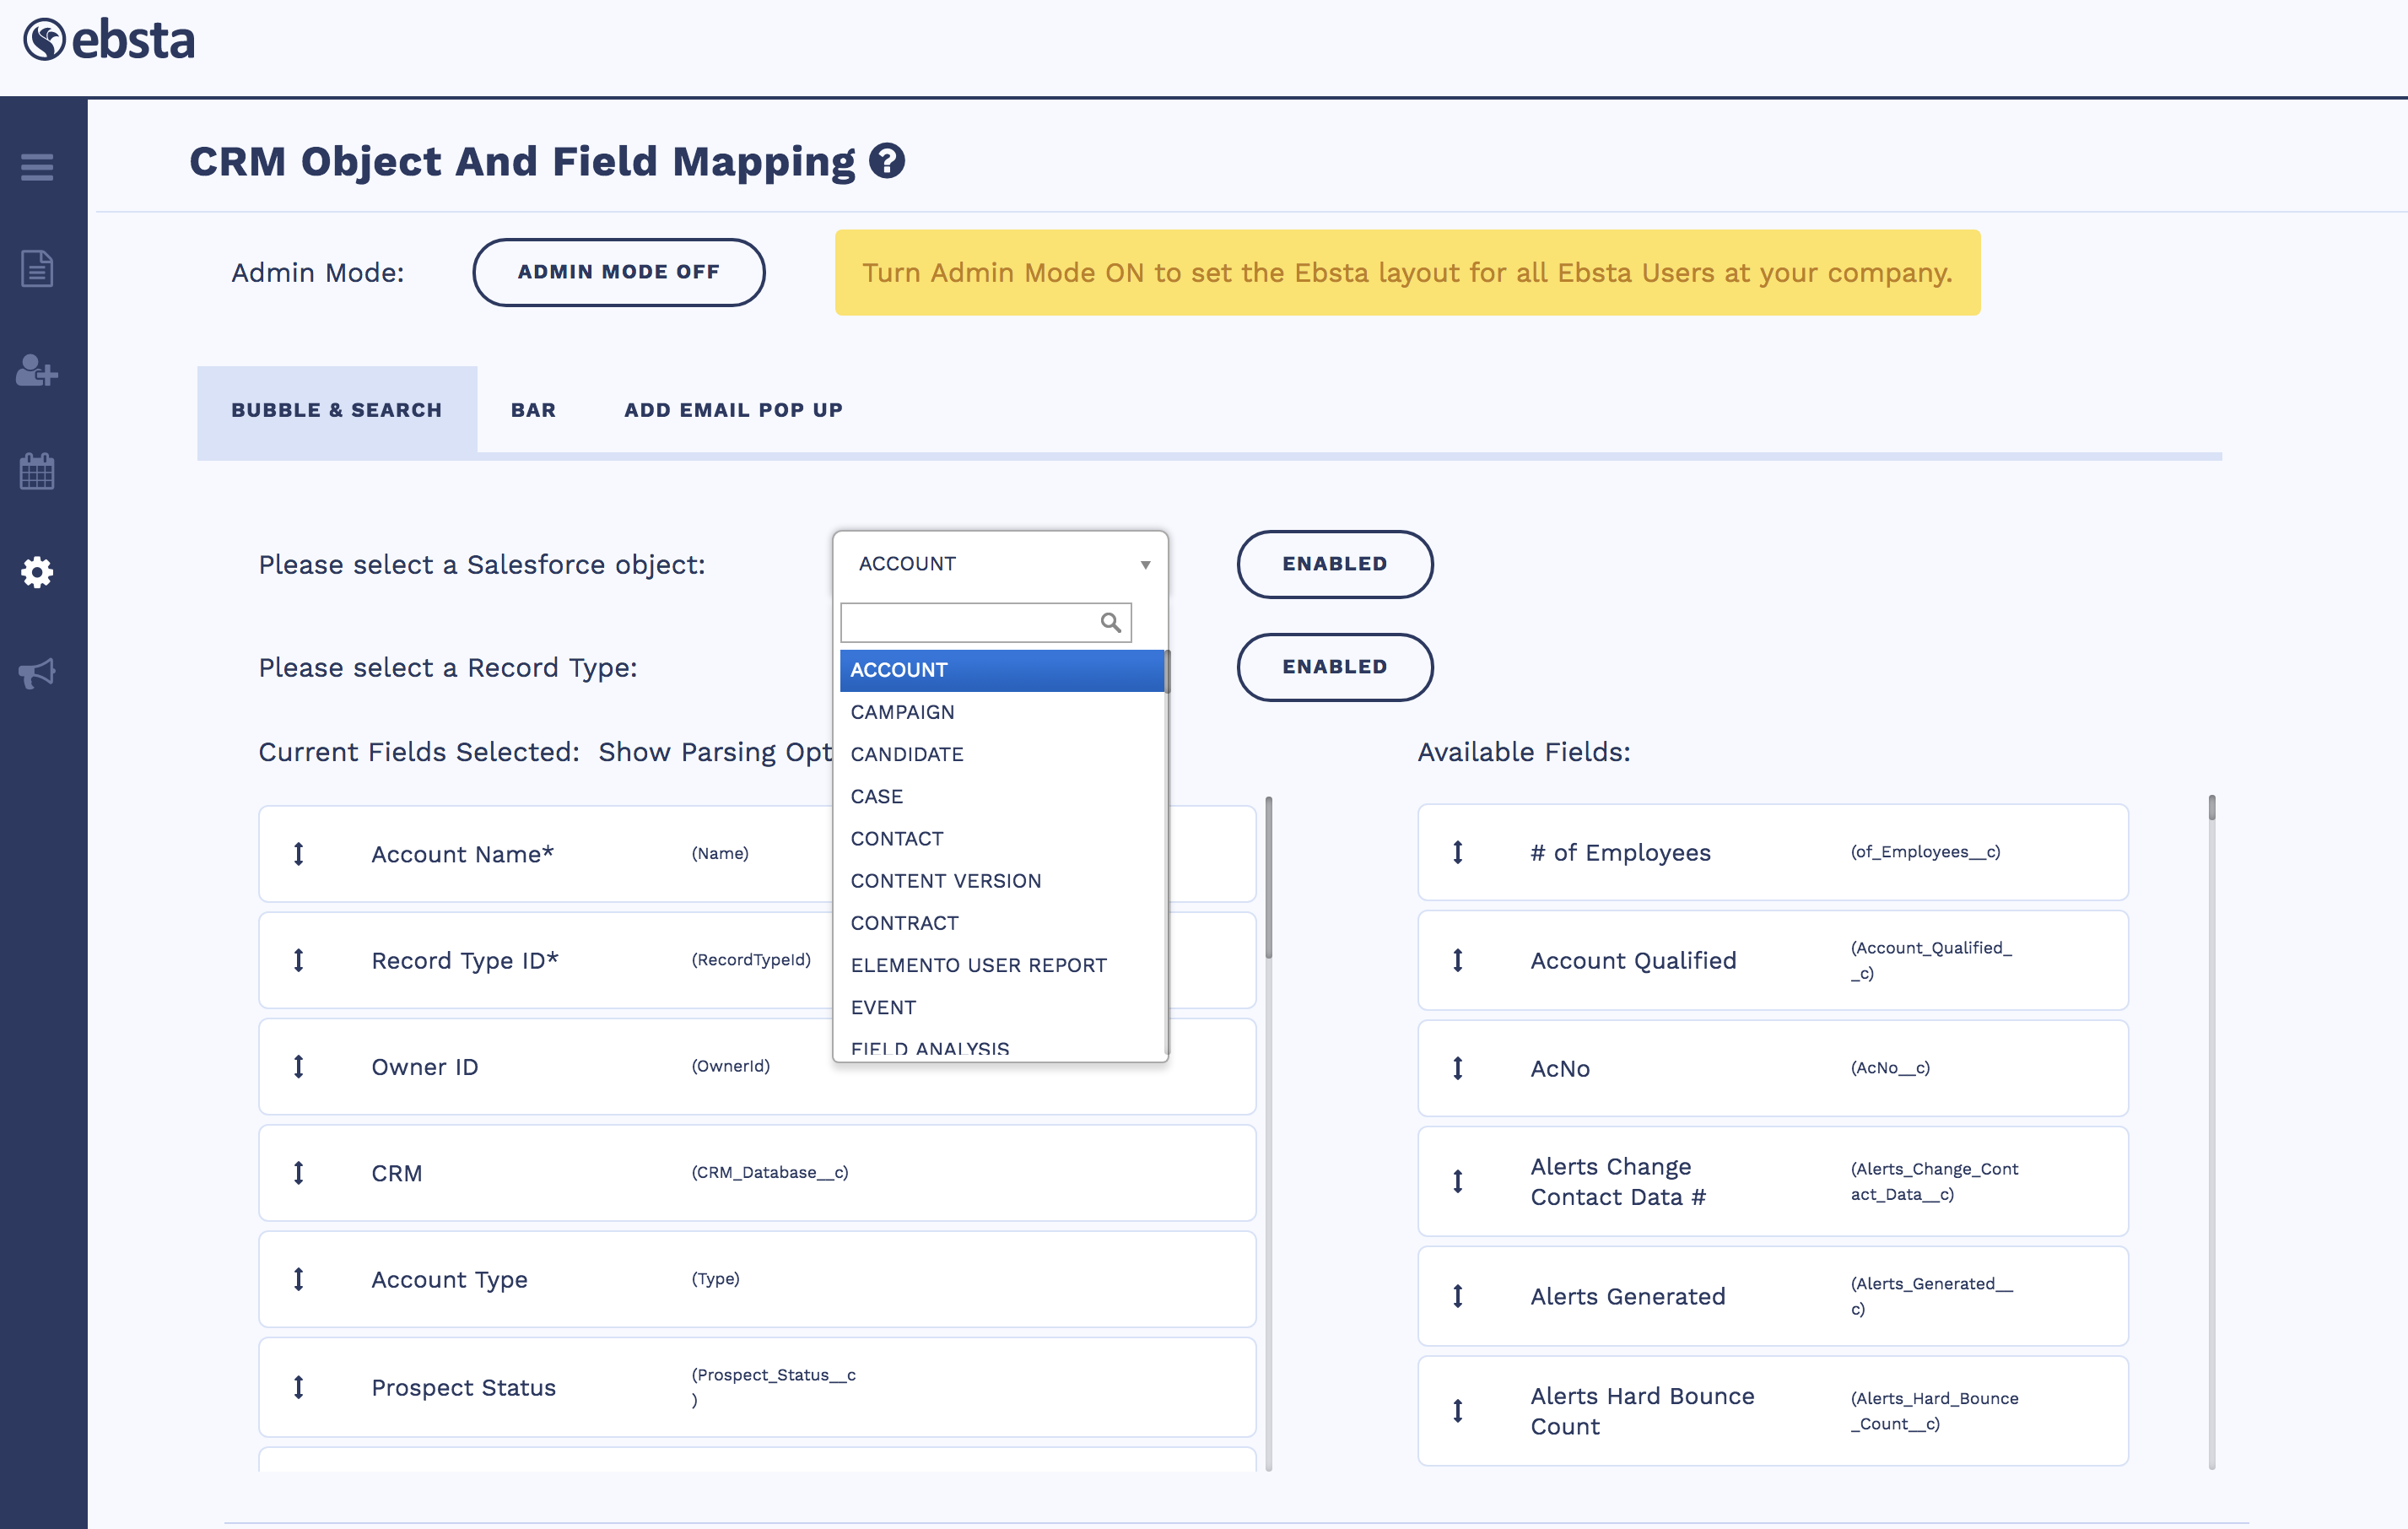Image resolution: width=2408 pixels, height=1529 pixels.
Task: Click the Available Fields scrollbar thumb
Action: (2211, 808)
